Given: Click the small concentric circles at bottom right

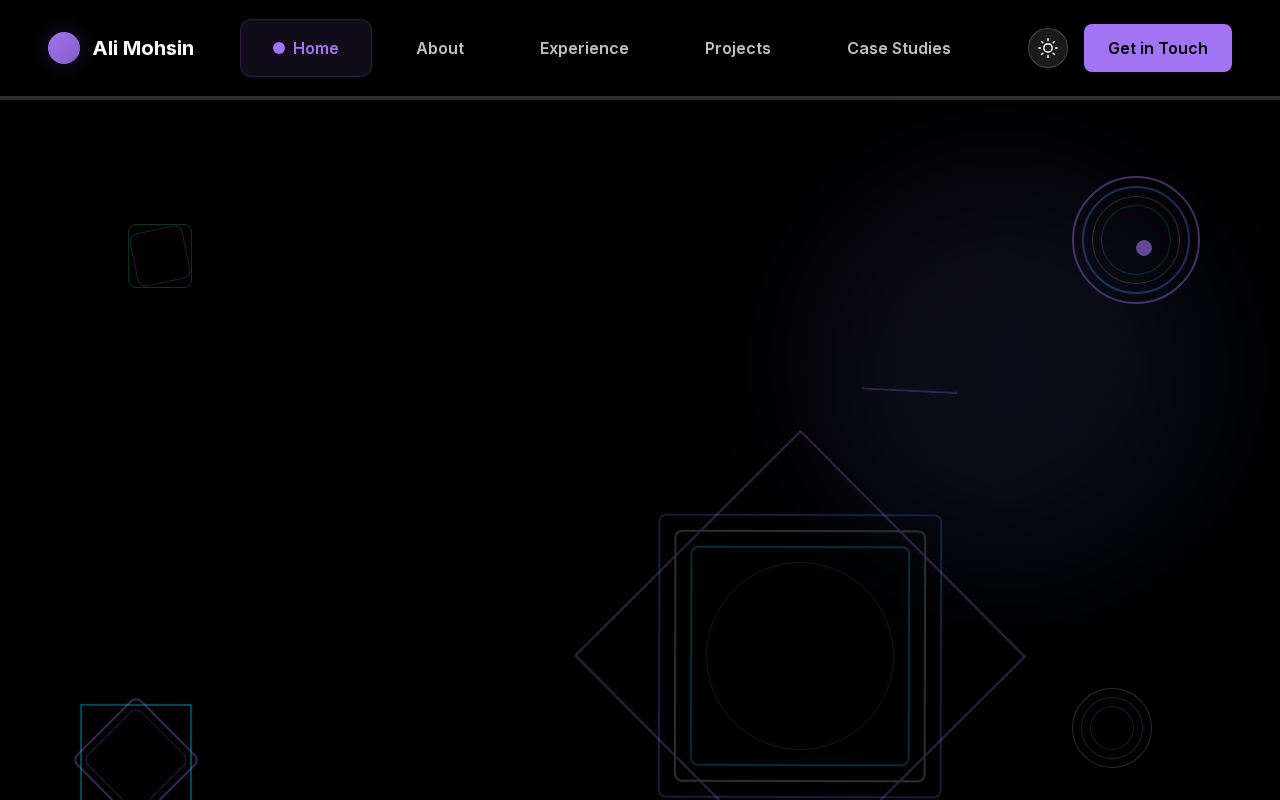Looking at the screenshot, I should 1112,728.
